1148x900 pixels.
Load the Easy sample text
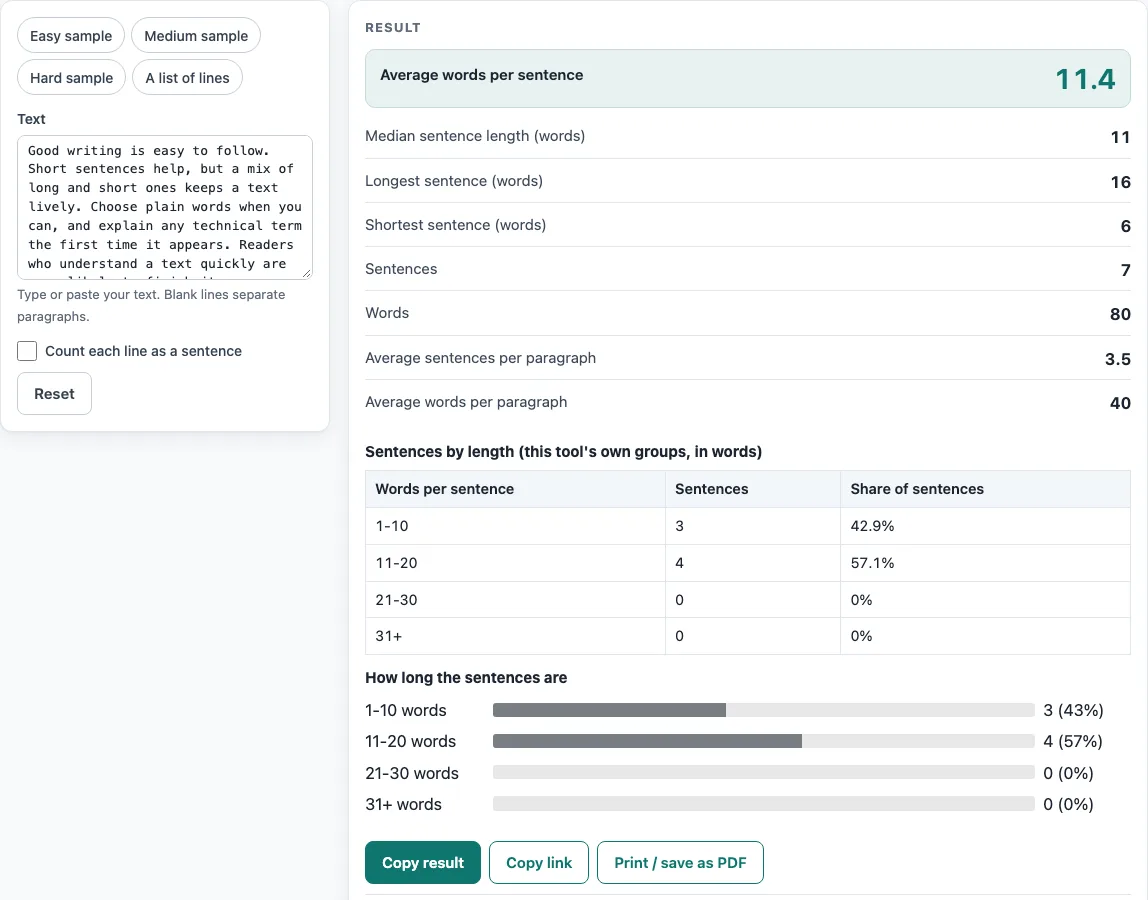click(x=71, y=36)
